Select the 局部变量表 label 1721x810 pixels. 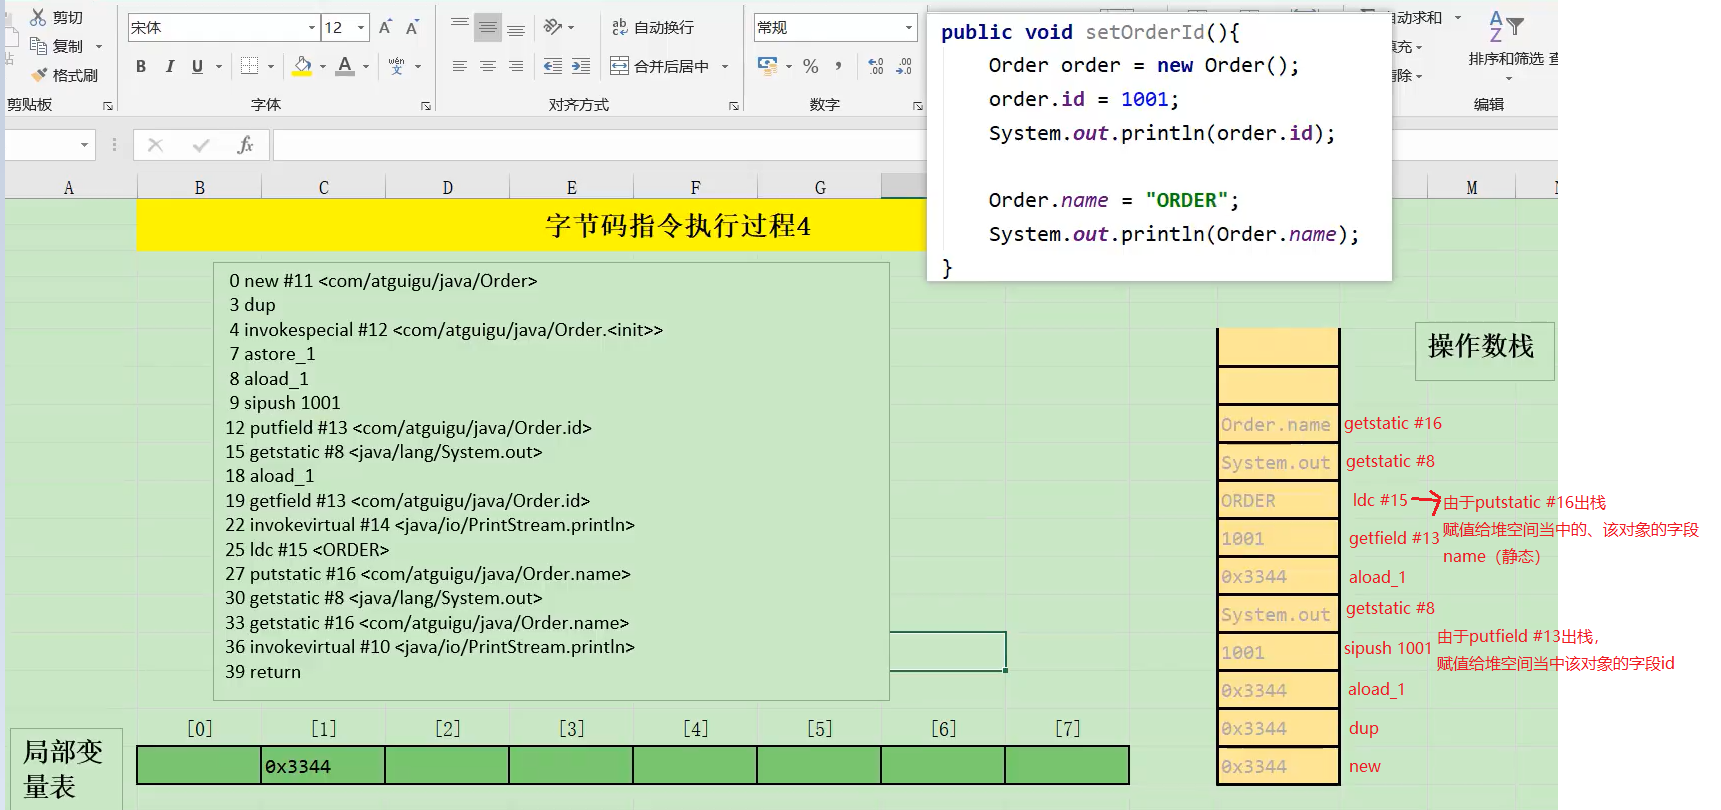pos(66,768)
